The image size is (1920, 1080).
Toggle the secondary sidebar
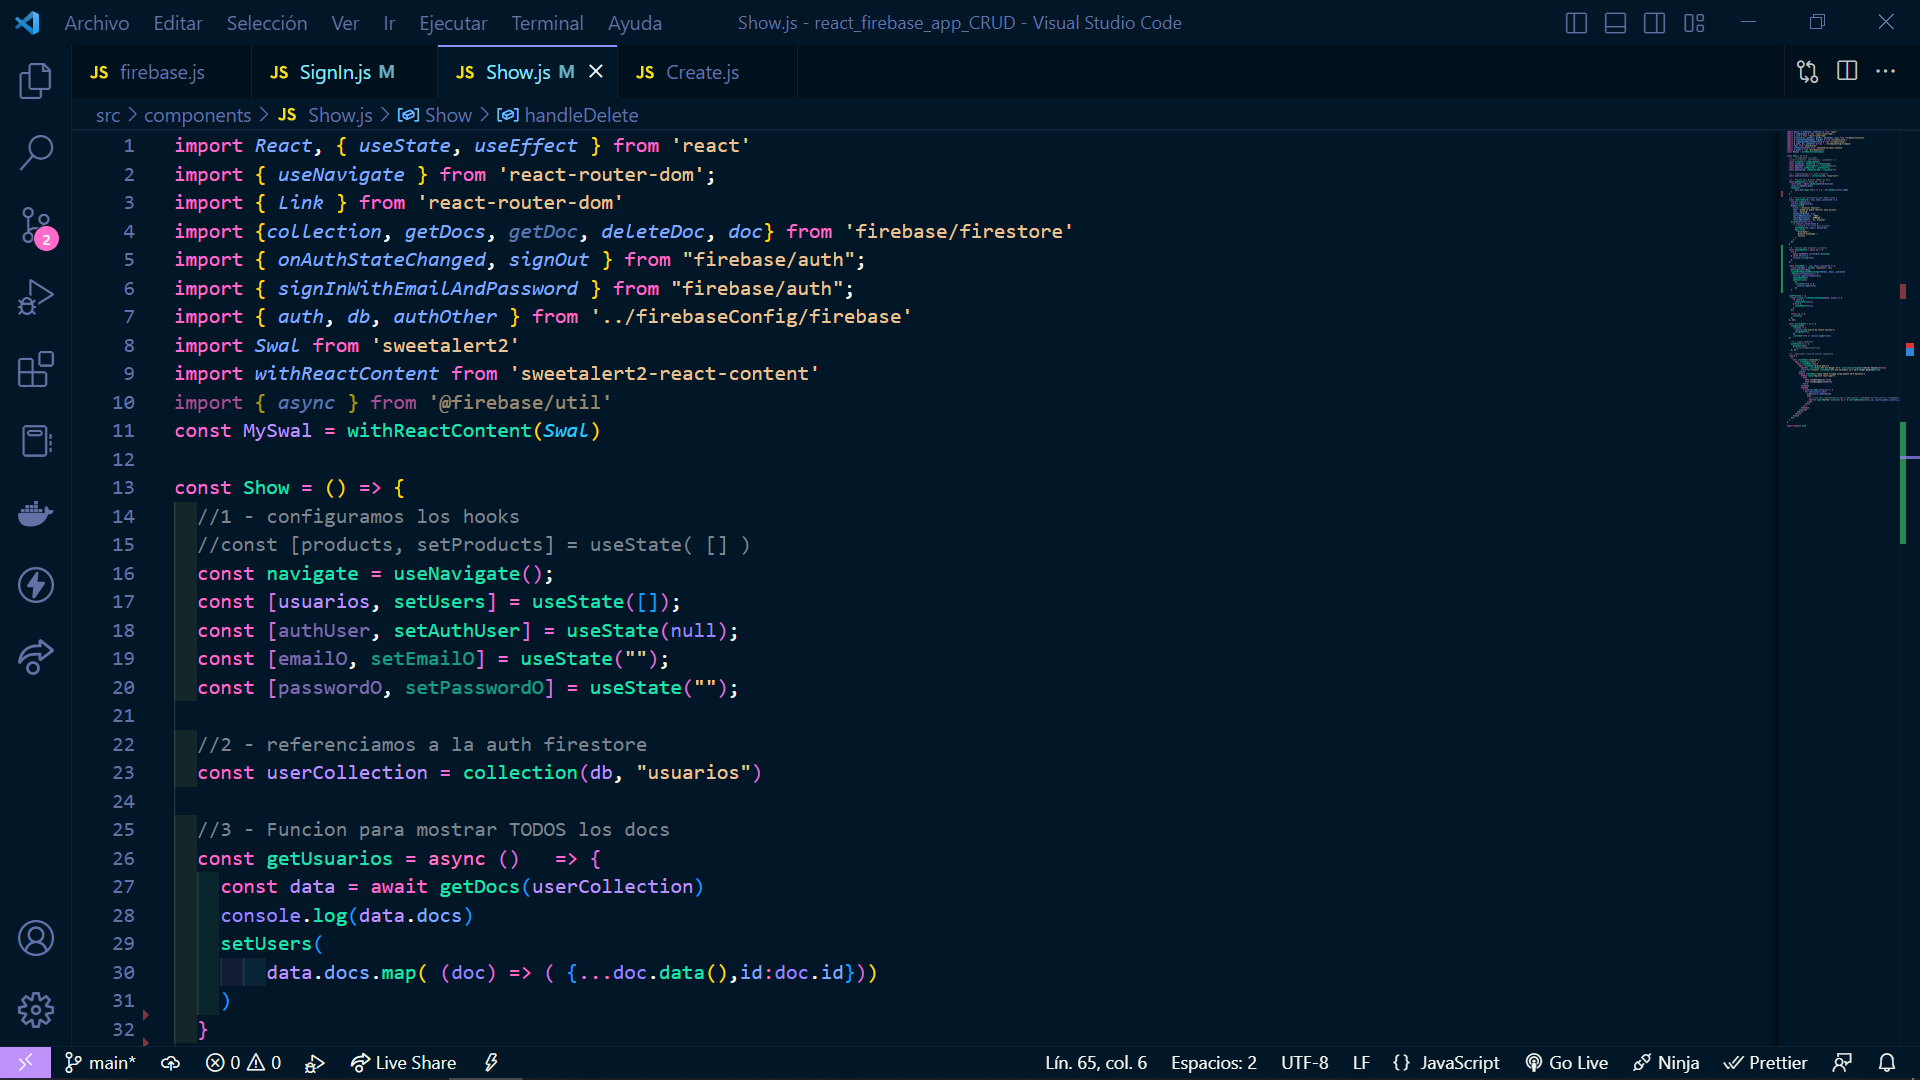click(x=1655, y=23)
